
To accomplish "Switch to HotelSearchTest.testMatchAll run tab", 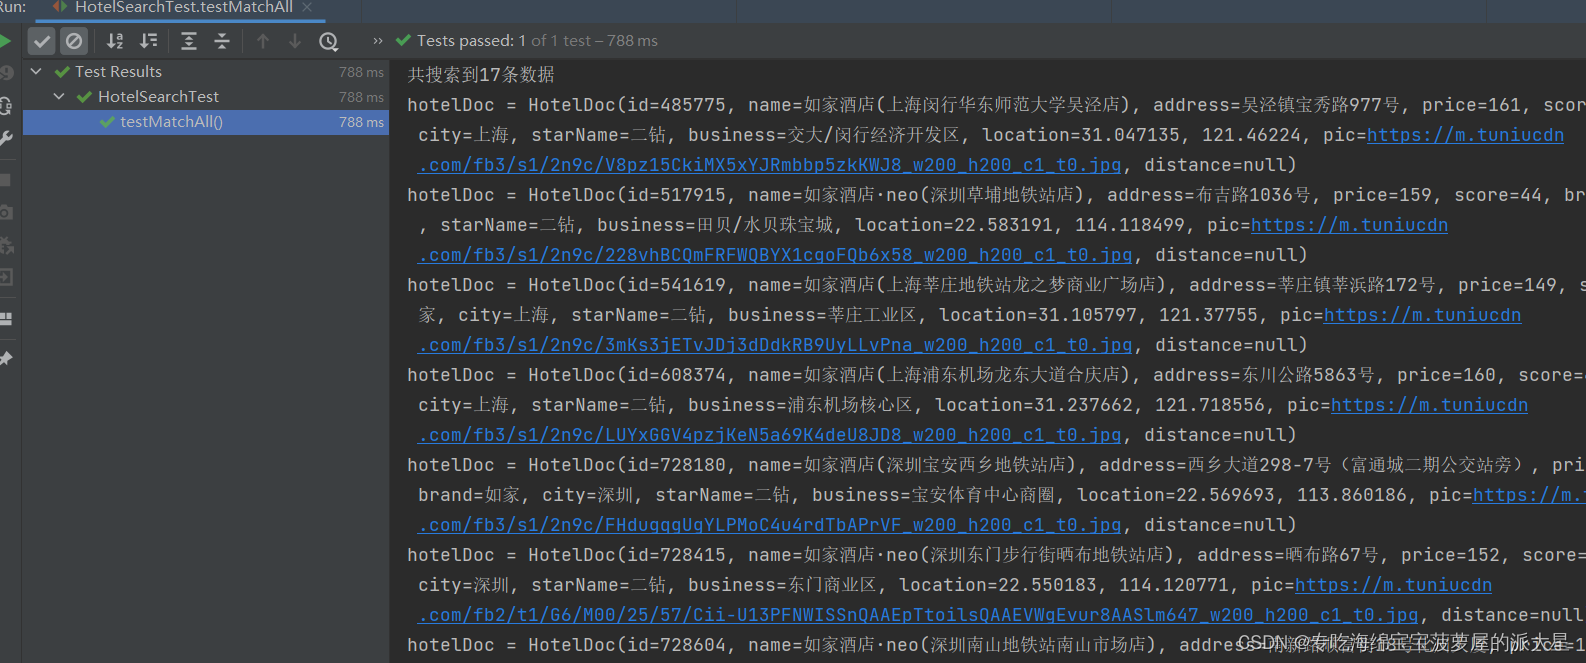I will coord(183,8).
